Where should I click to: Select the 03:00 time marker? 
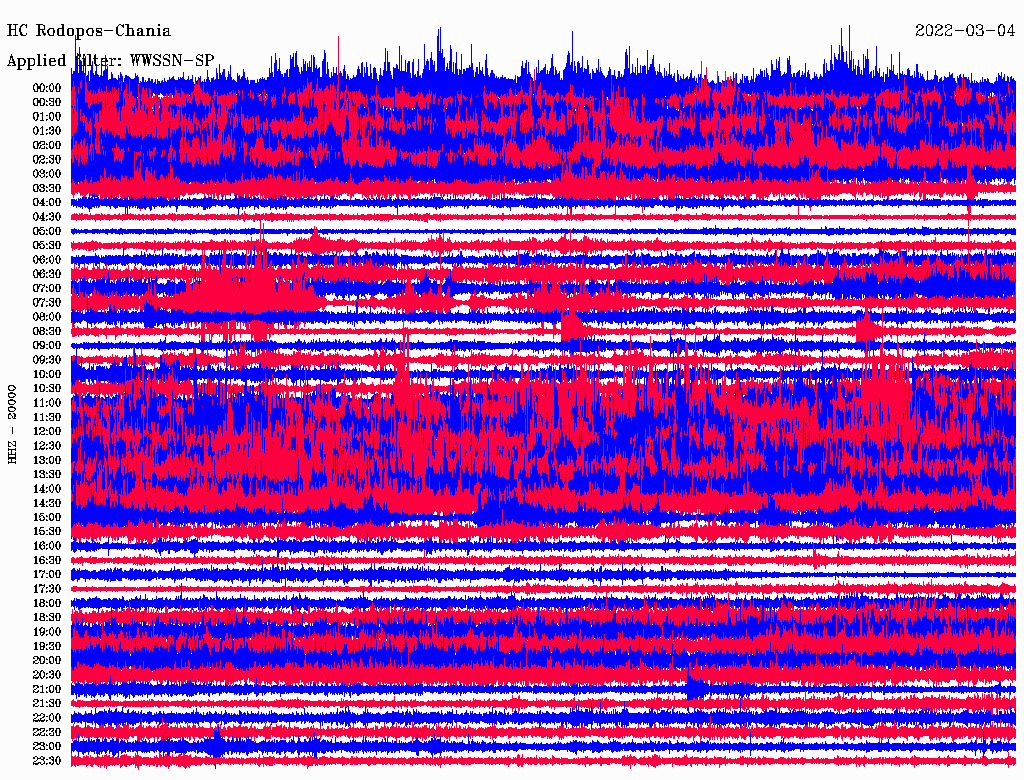click(x=47, y=174)
